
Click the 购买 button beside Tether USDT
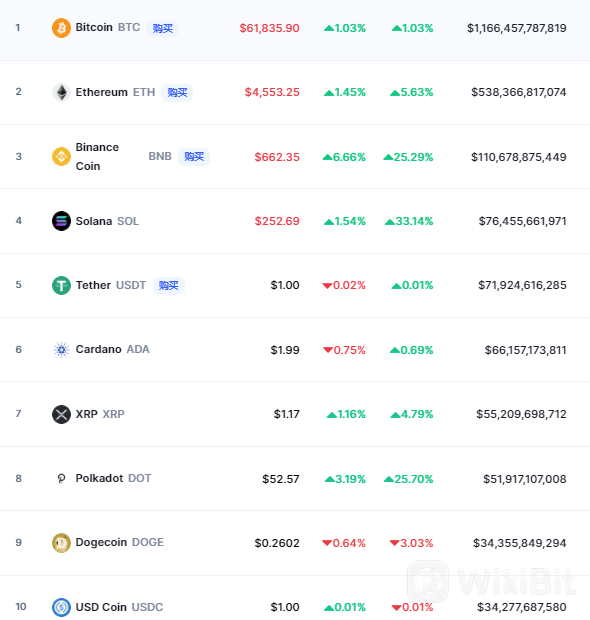tap(169, 285)
